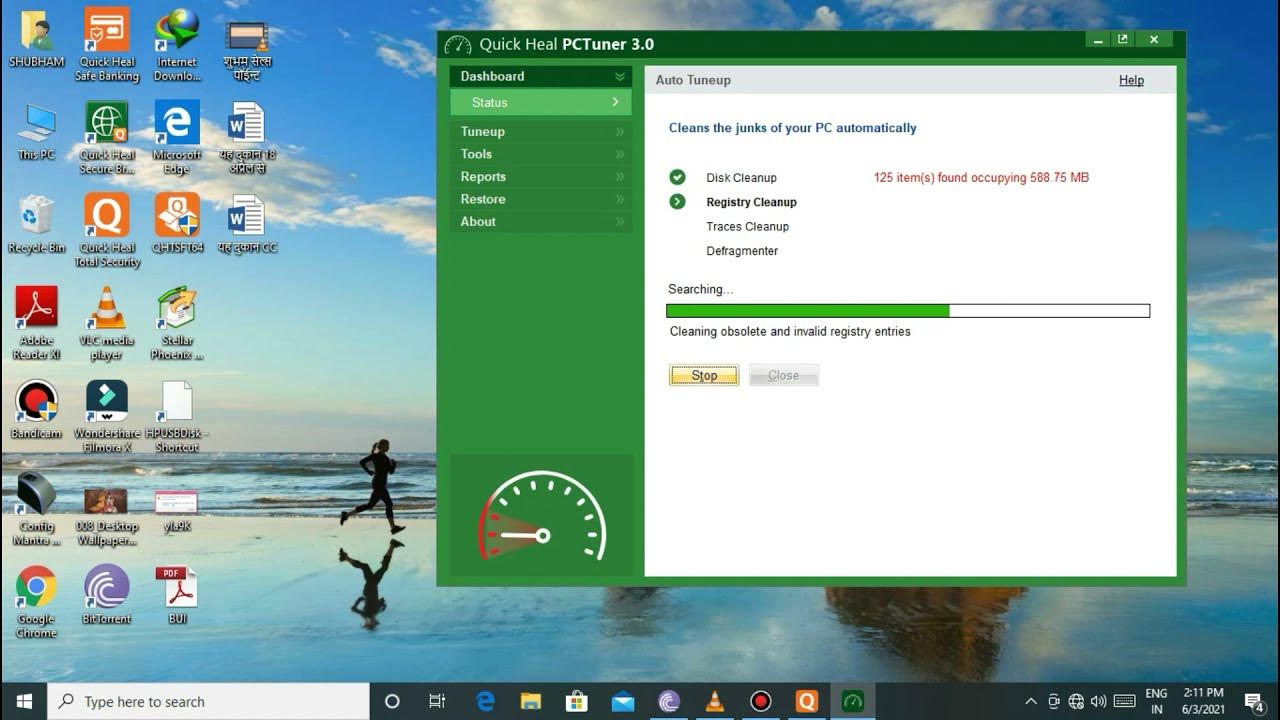This screenshot has height=720, width=1280.
Task: Launch Microsoft Edge desktop shortcut
Action: tap(177, 138)
